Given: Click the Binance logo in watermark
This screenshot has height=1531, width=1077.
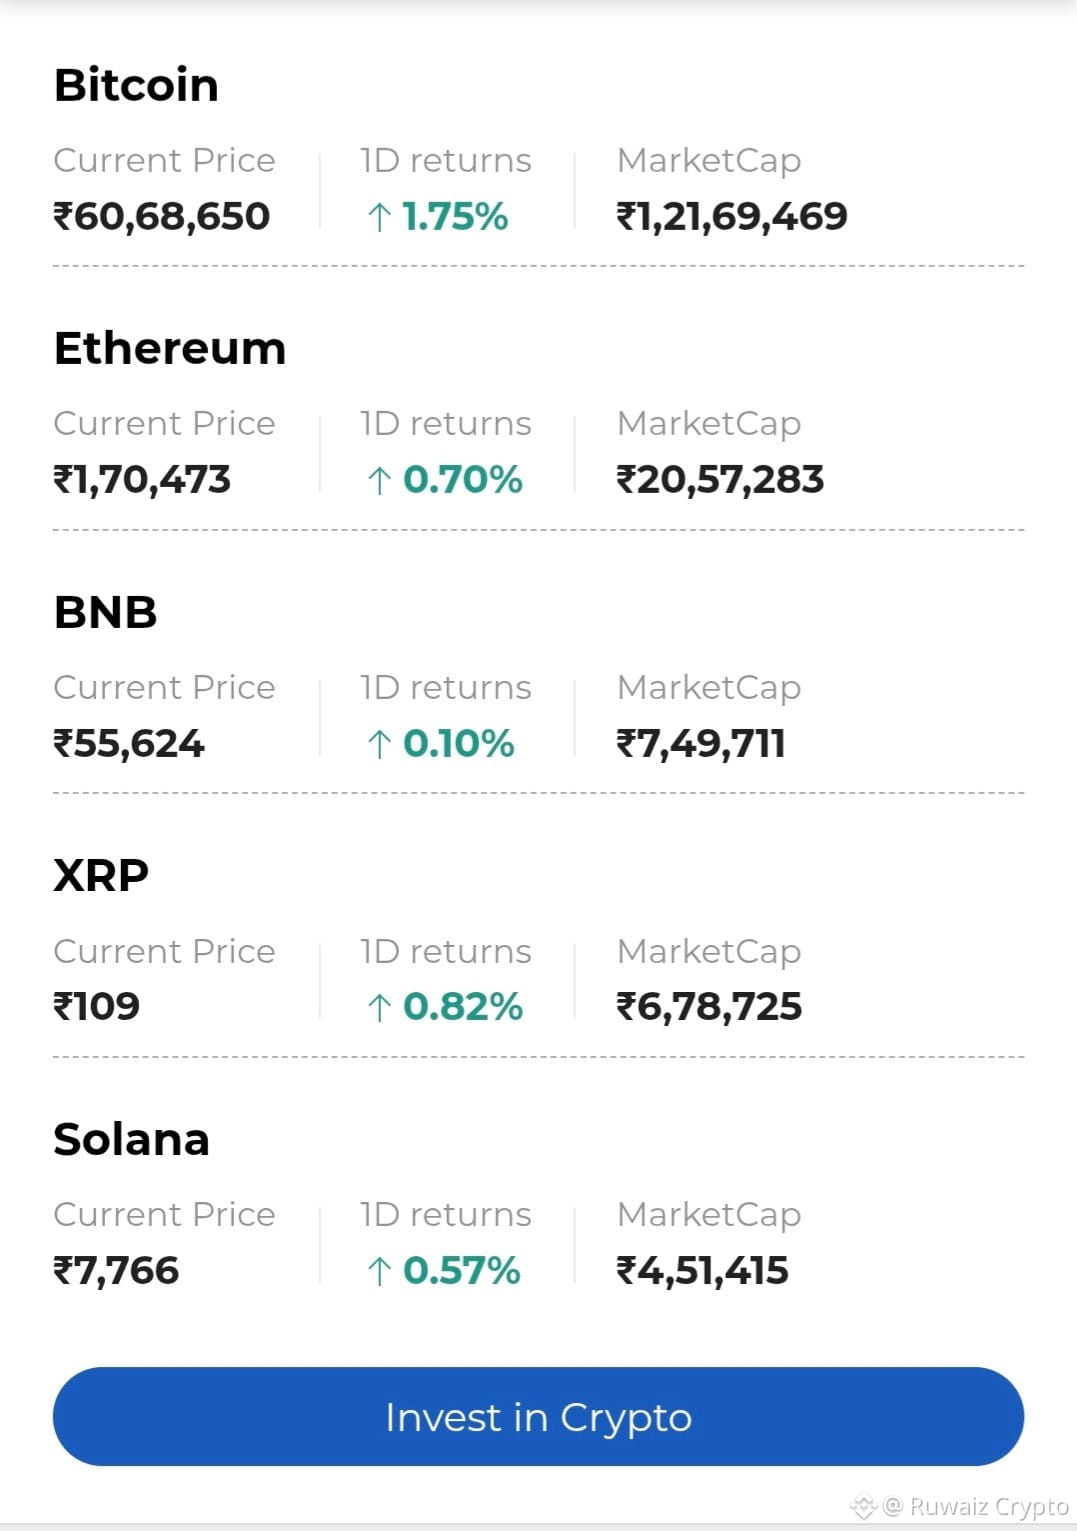Looking at the screenshot, I should [x=863, y=1506].
